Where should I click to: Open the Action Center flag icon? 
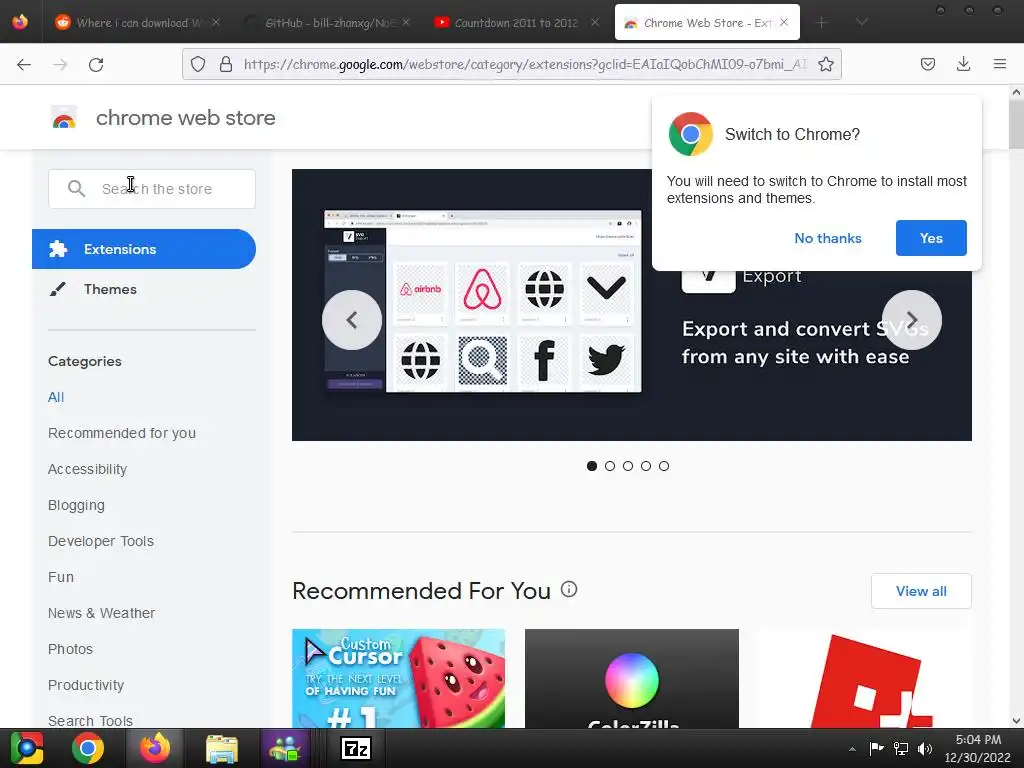[x=876, y=748]
